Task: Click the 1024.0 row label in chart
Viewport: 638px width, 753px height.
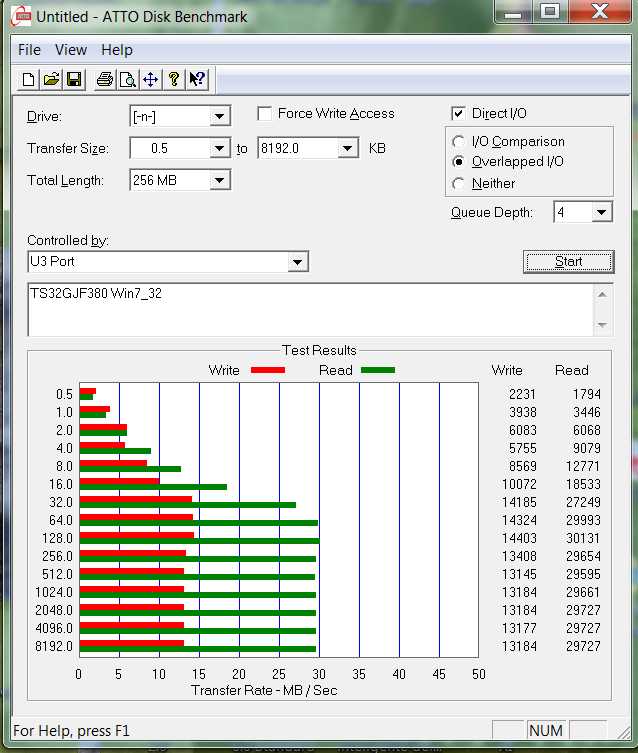Action: (54, 593)
